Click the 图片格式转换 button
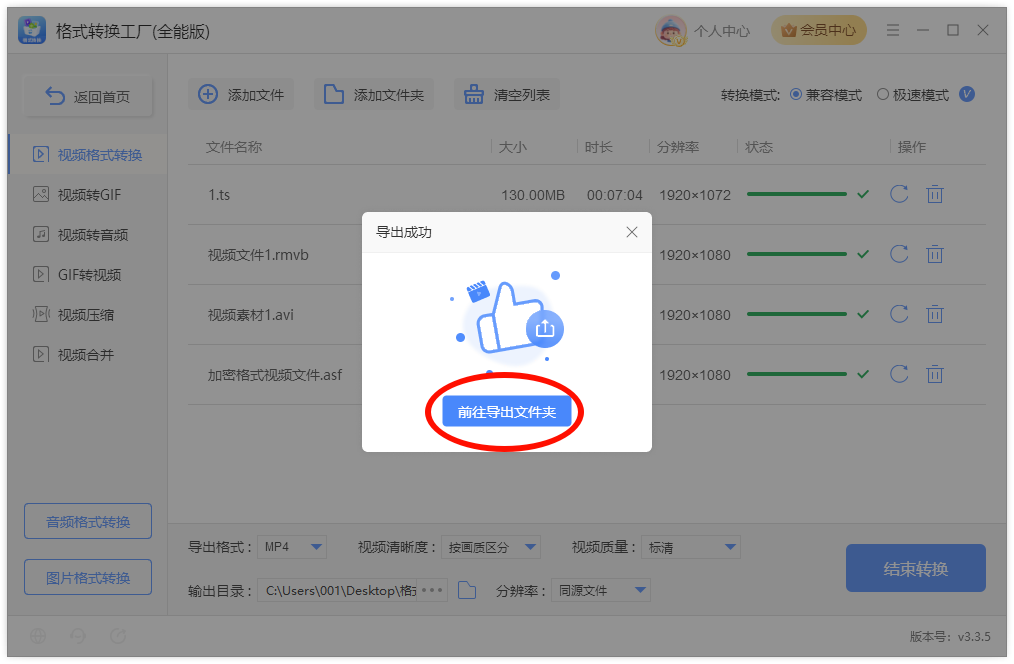This screenshot has width=1014, height=664. point(88,577)
